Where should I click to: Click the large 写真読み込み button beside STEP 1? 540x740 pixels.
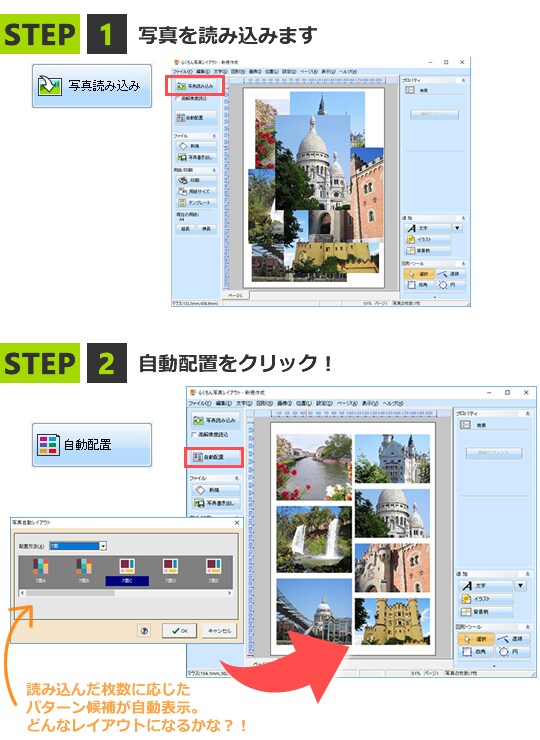click(x=92, y=86)
